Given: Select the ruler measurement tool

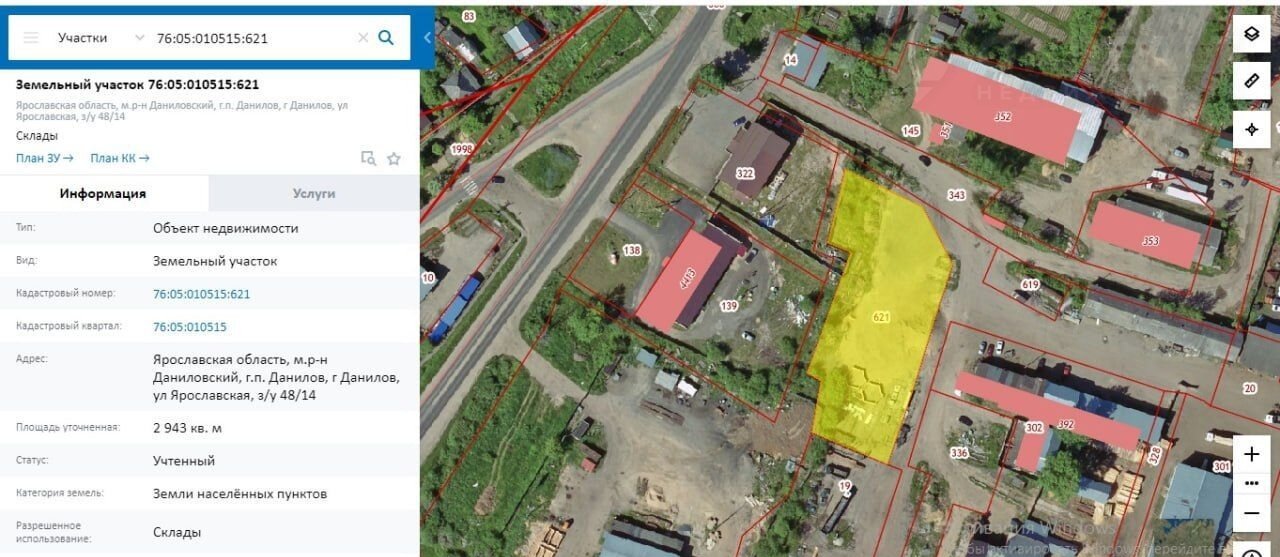Looking at the screenshot, I should pos(1251,81).
